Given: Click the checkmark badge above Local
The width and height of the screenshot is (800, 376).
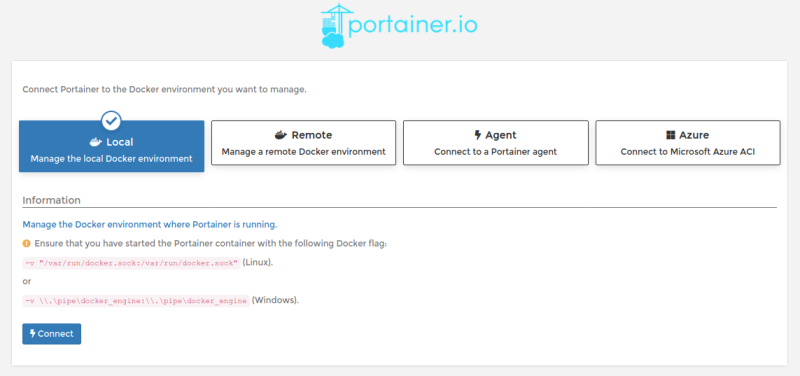Looking at the screenshot, I should (111, 121).
